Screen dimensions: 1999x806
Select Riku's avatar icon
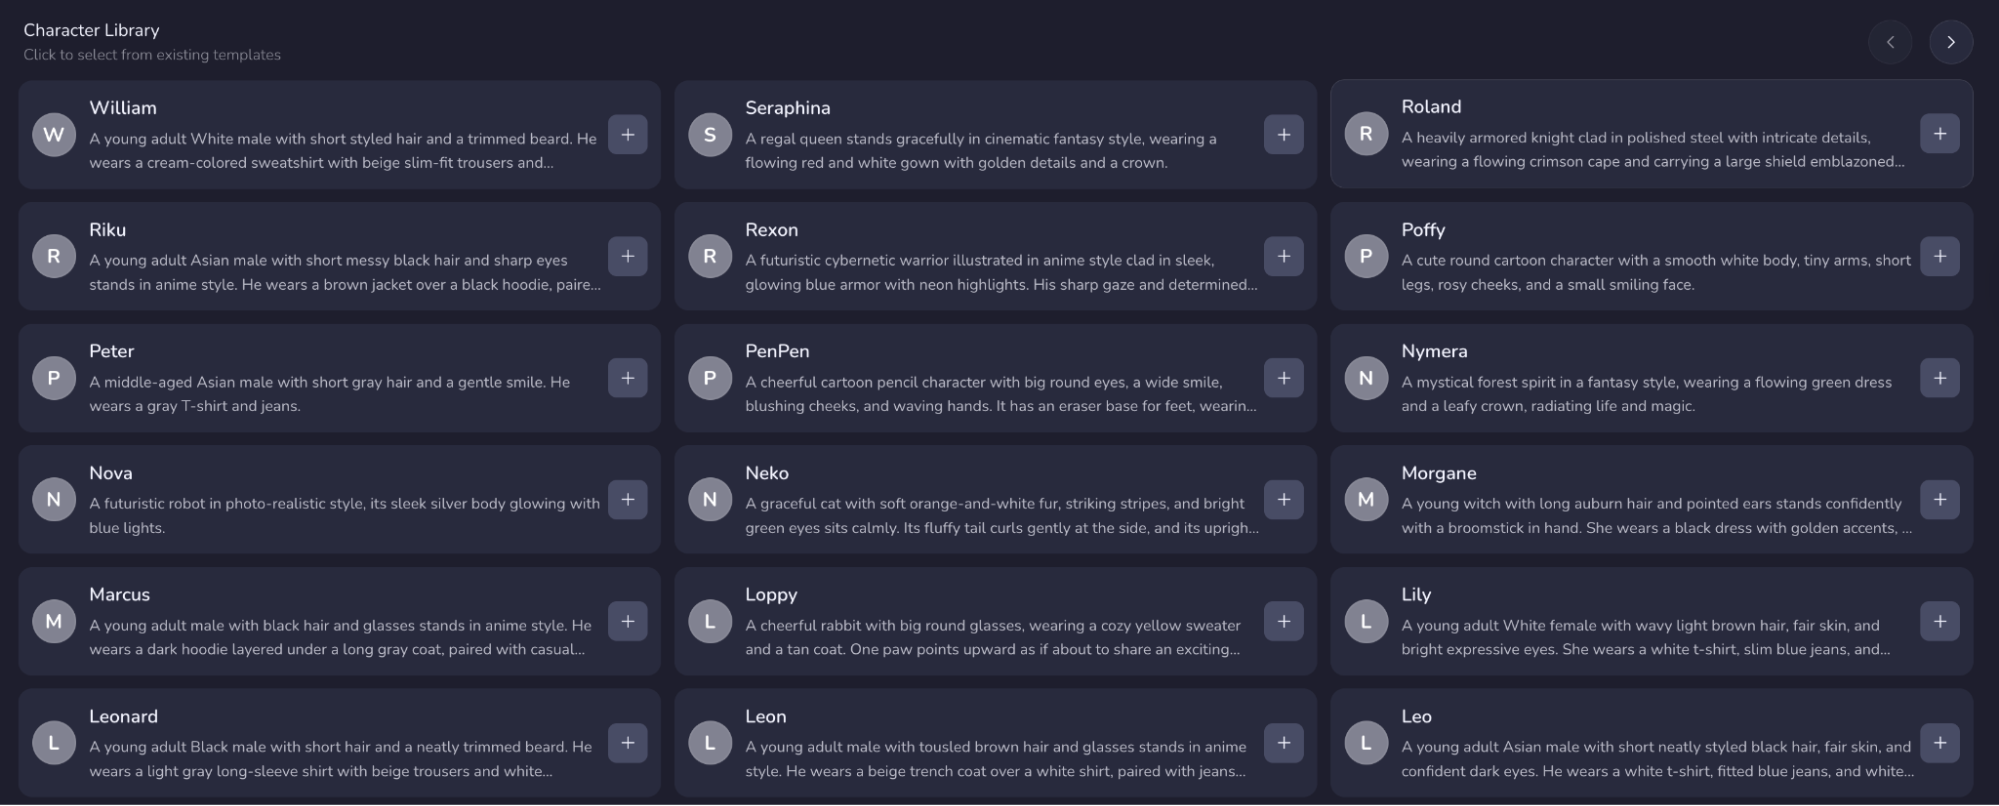point(54,256)
